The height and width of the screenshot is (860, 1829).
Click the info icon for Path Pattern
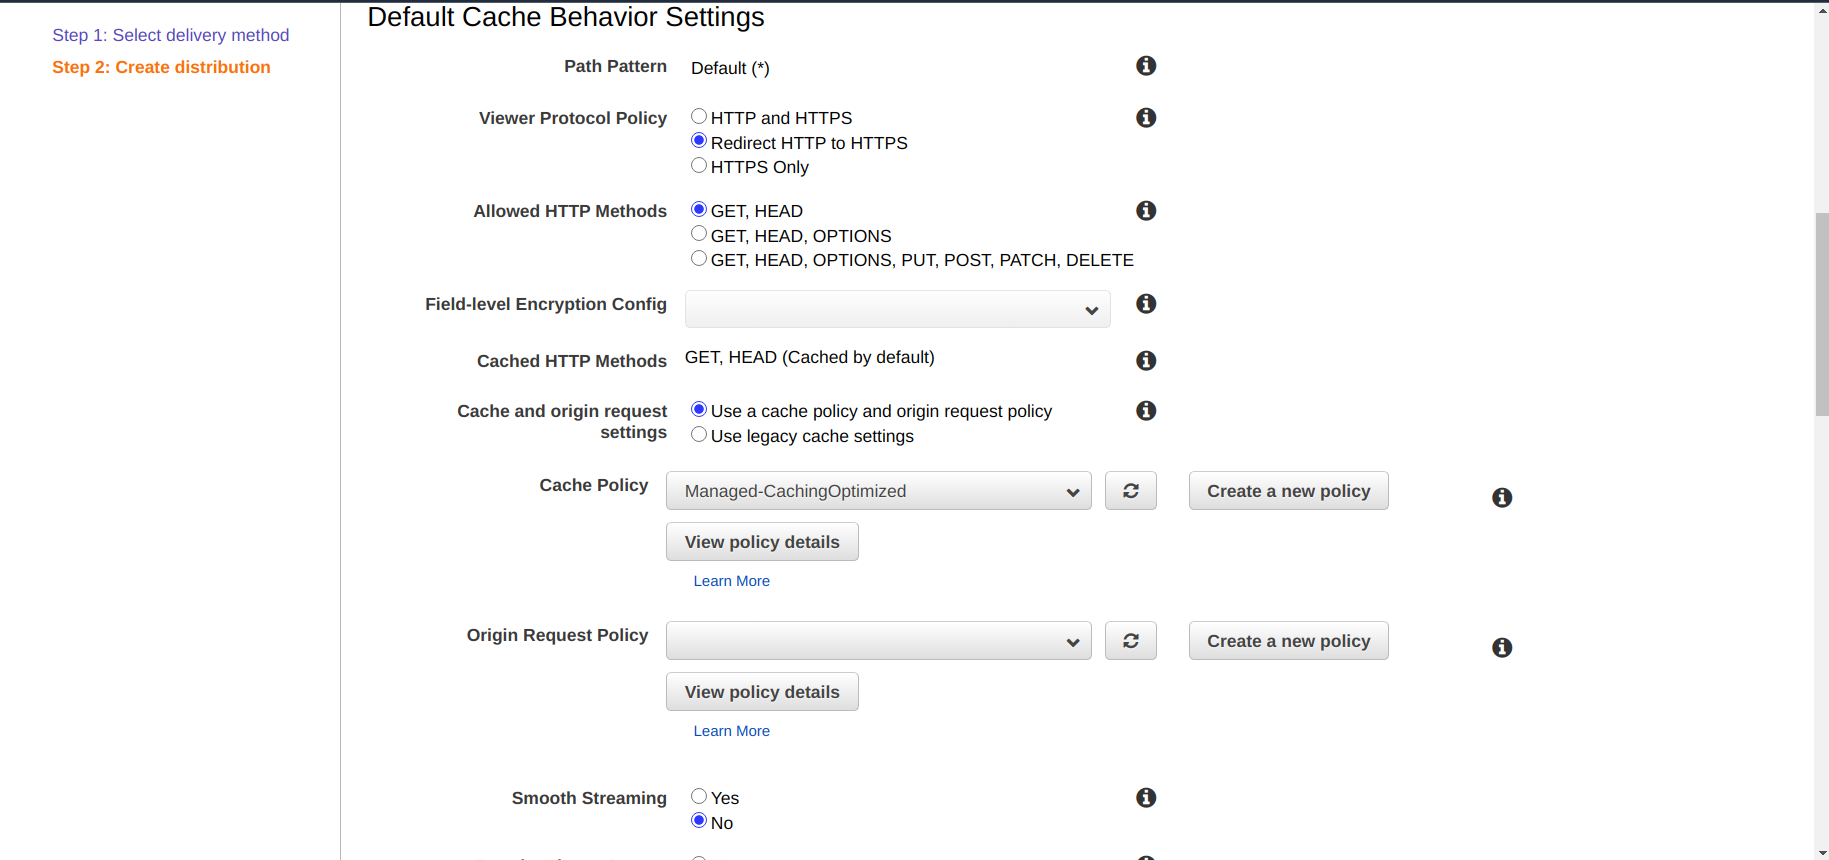coord(1146,66)
